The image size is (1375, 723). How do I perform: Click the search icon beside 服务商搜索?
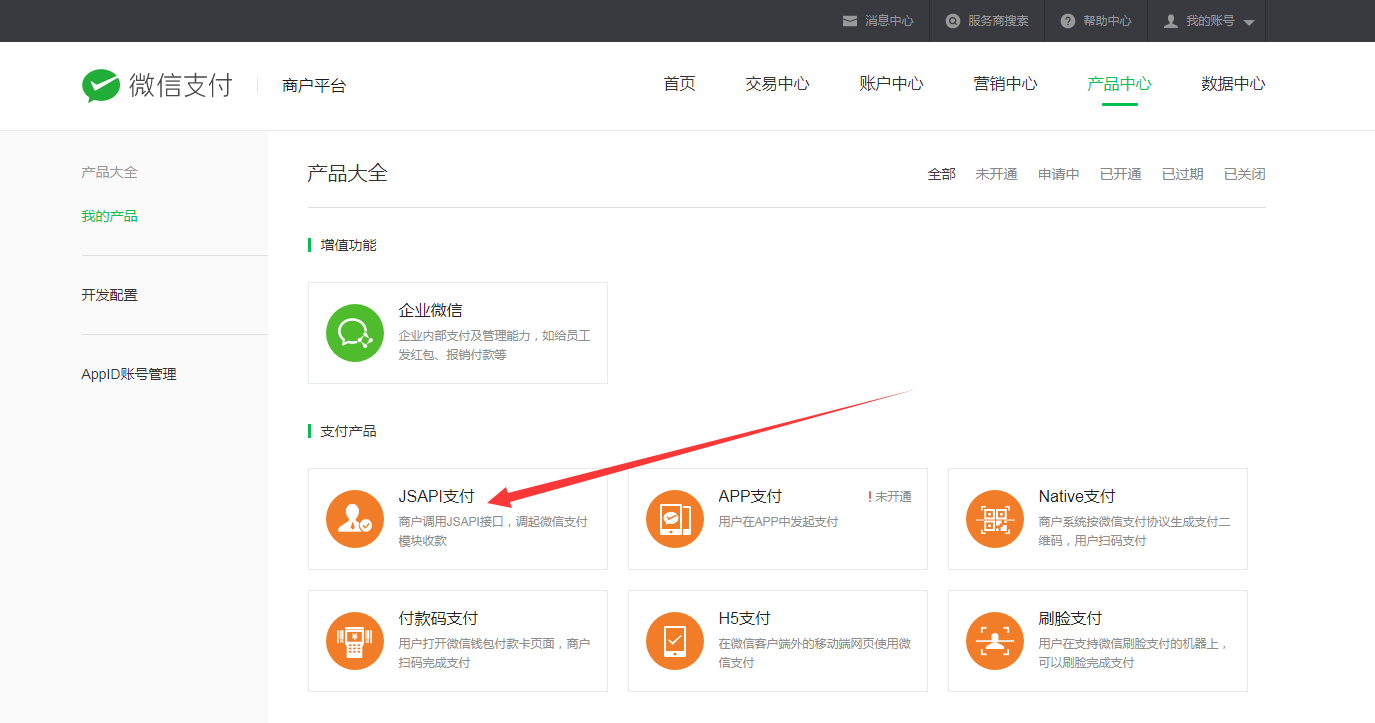coord(953,21)
